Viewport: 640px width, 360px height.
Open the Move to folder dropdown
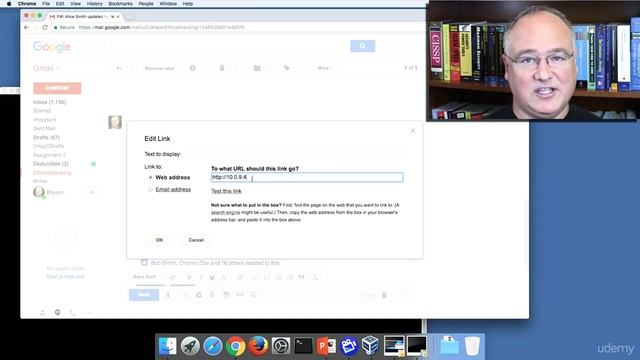click(259, 68)
